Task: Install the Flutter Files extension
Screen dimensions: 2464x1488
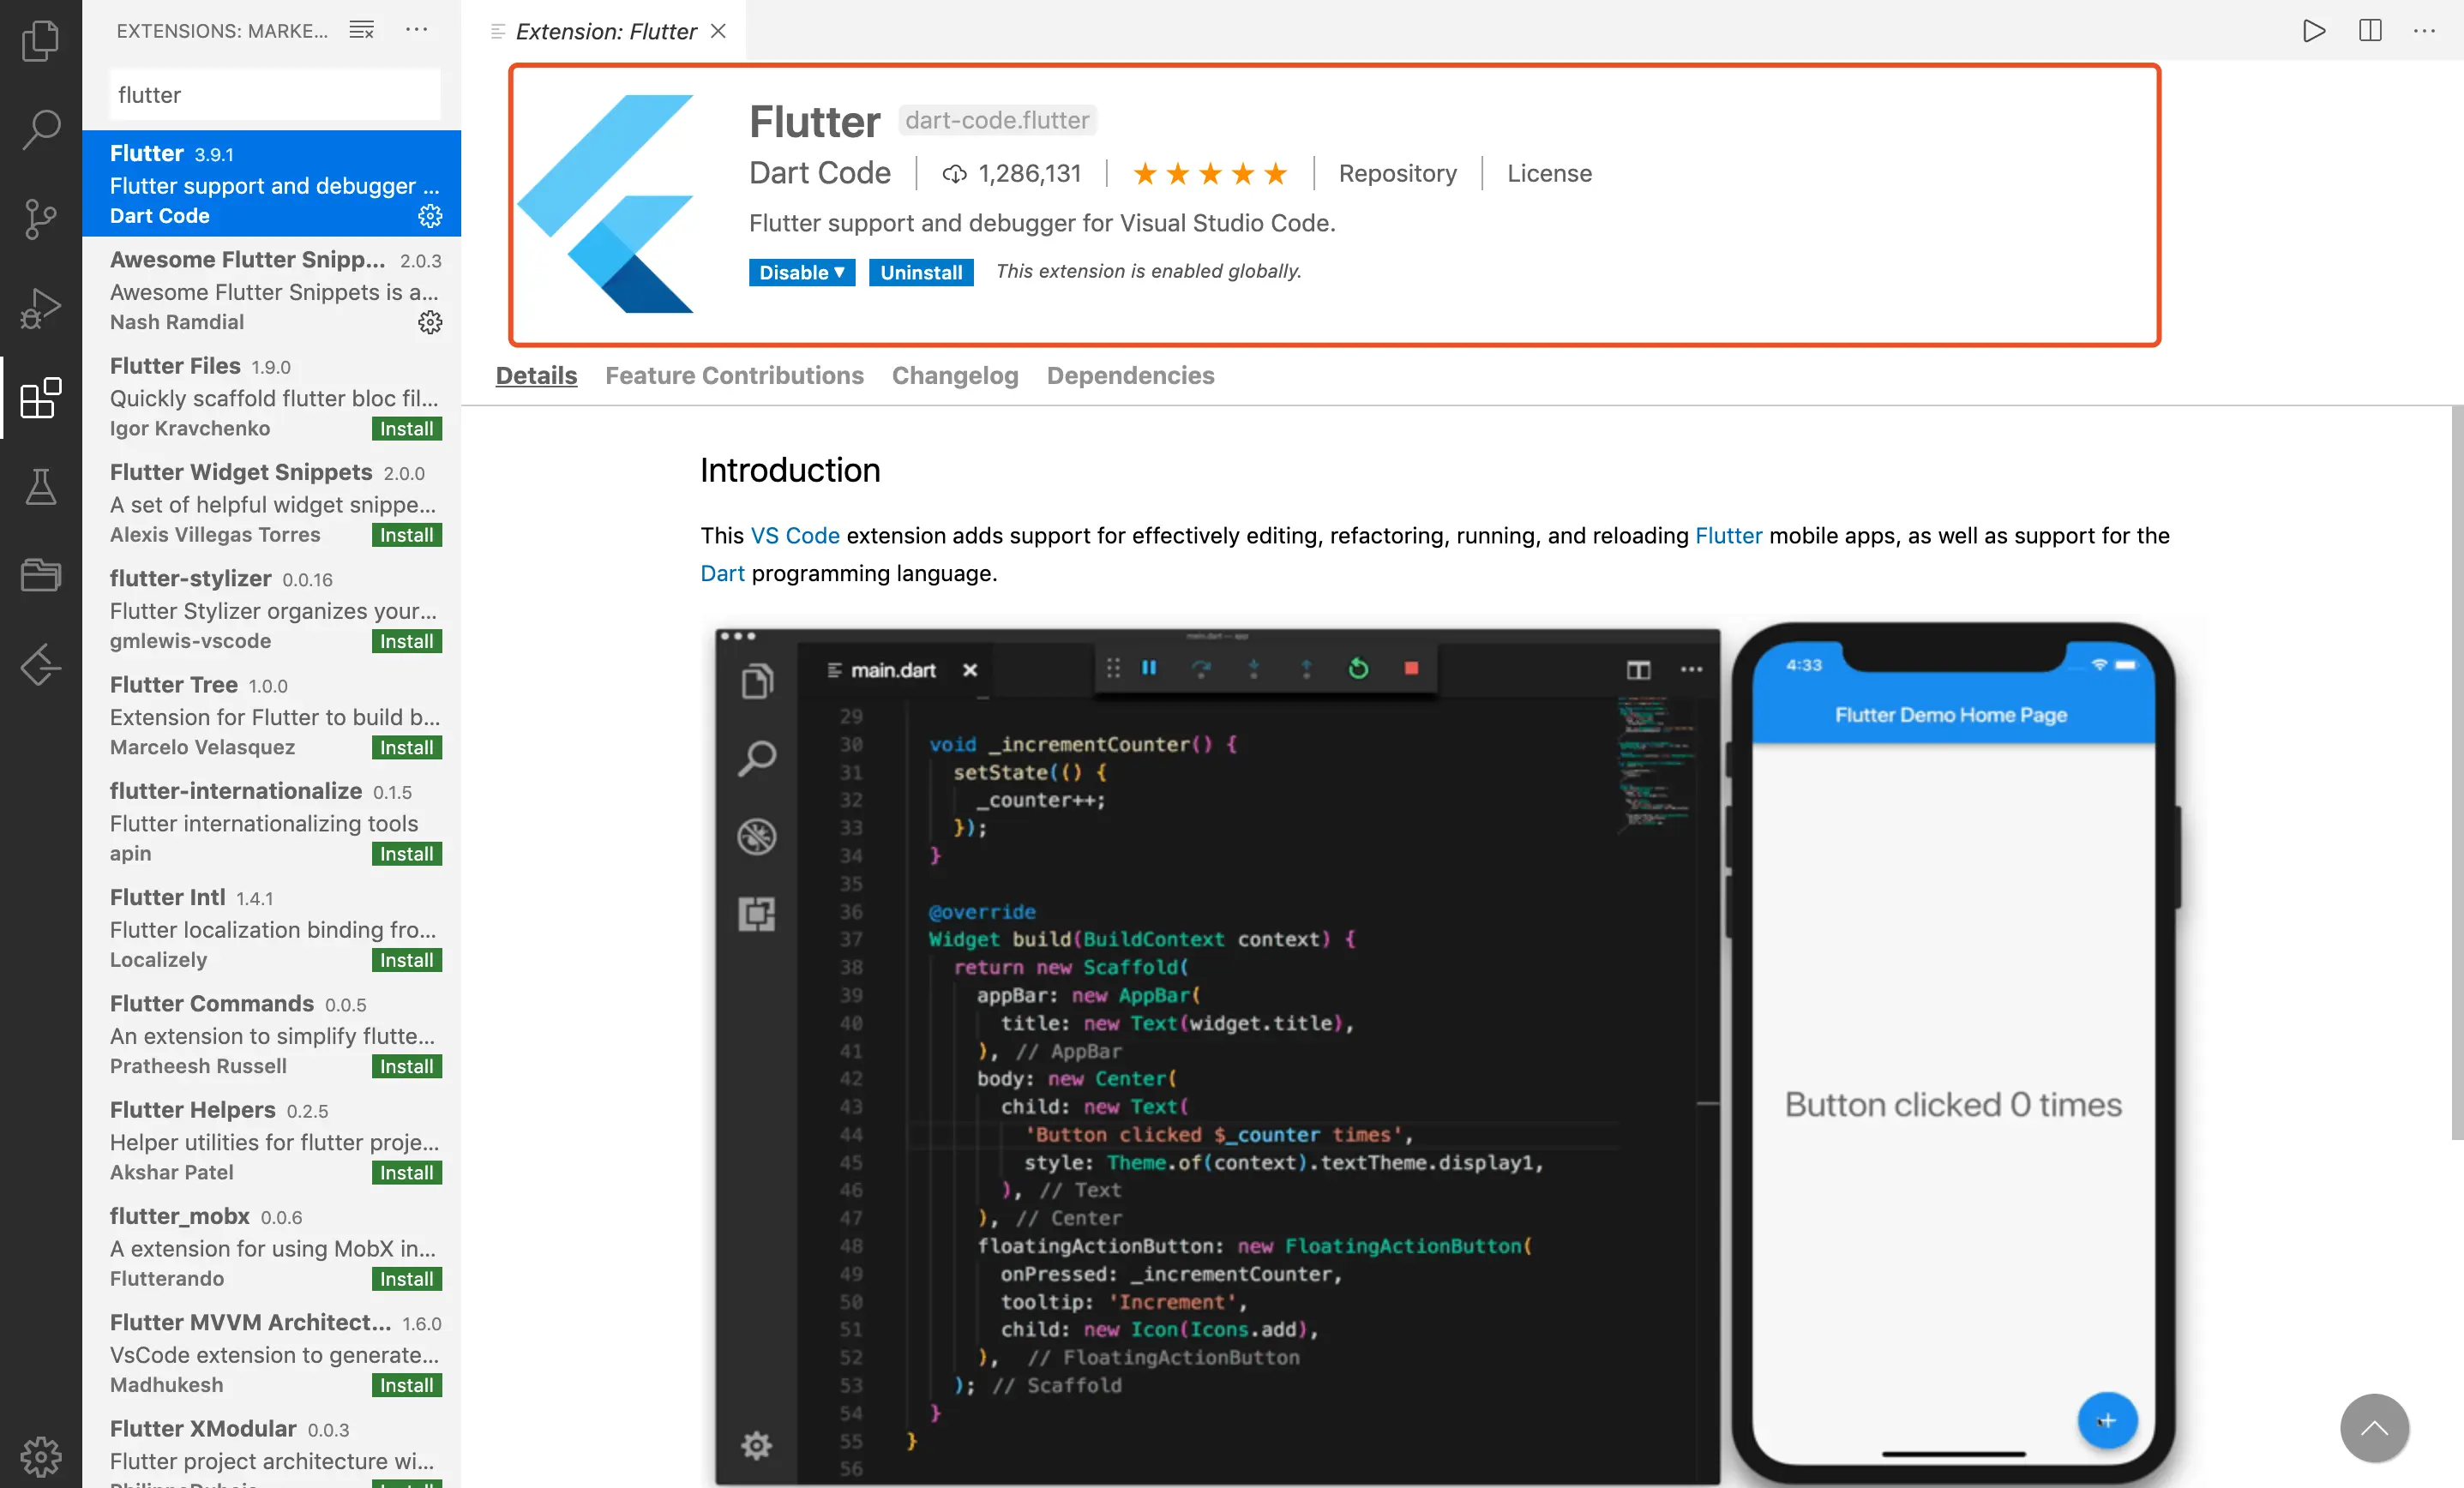Action: click(x=406, y=428)
